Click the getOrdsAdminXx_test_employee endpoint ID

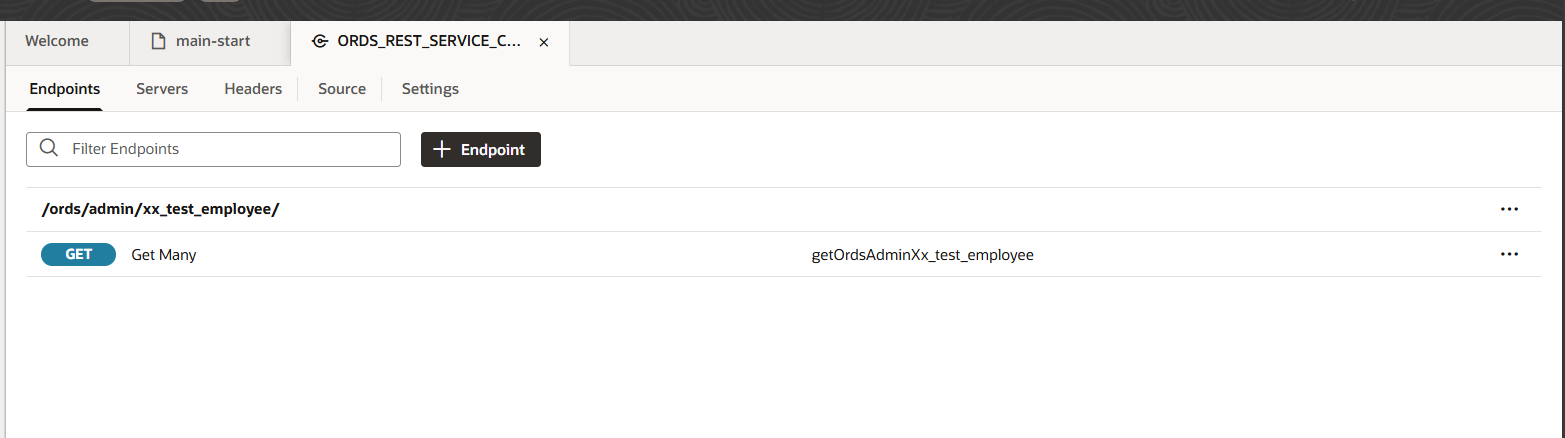pyautogui.click(x=922, y=255)
